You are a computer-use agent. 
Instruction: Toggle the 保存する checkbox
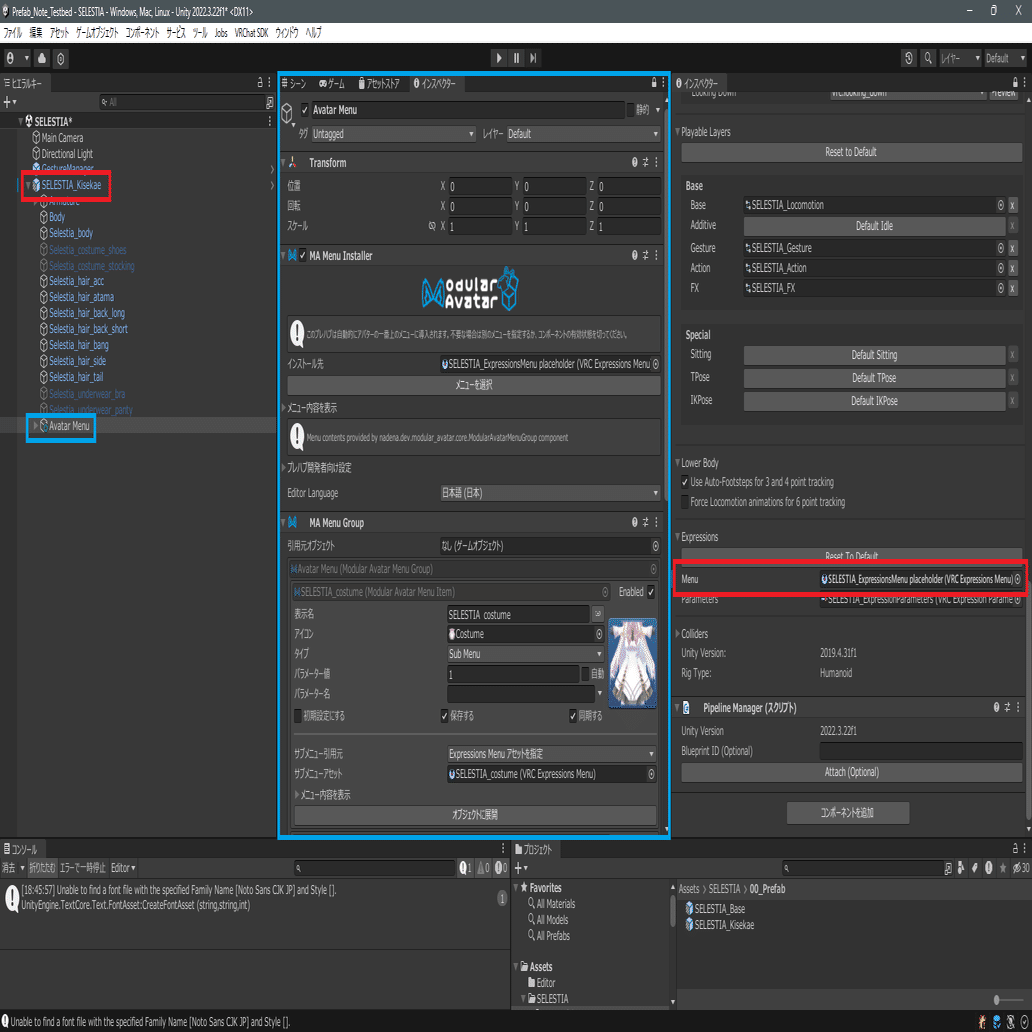(x=444, y=715)
